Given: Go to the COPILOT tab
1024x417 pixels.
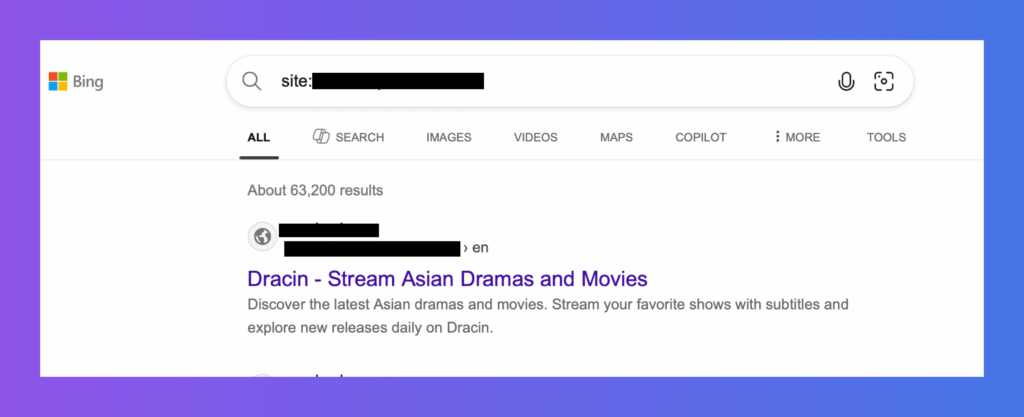Looking at the screenshot, I should 700,137.
